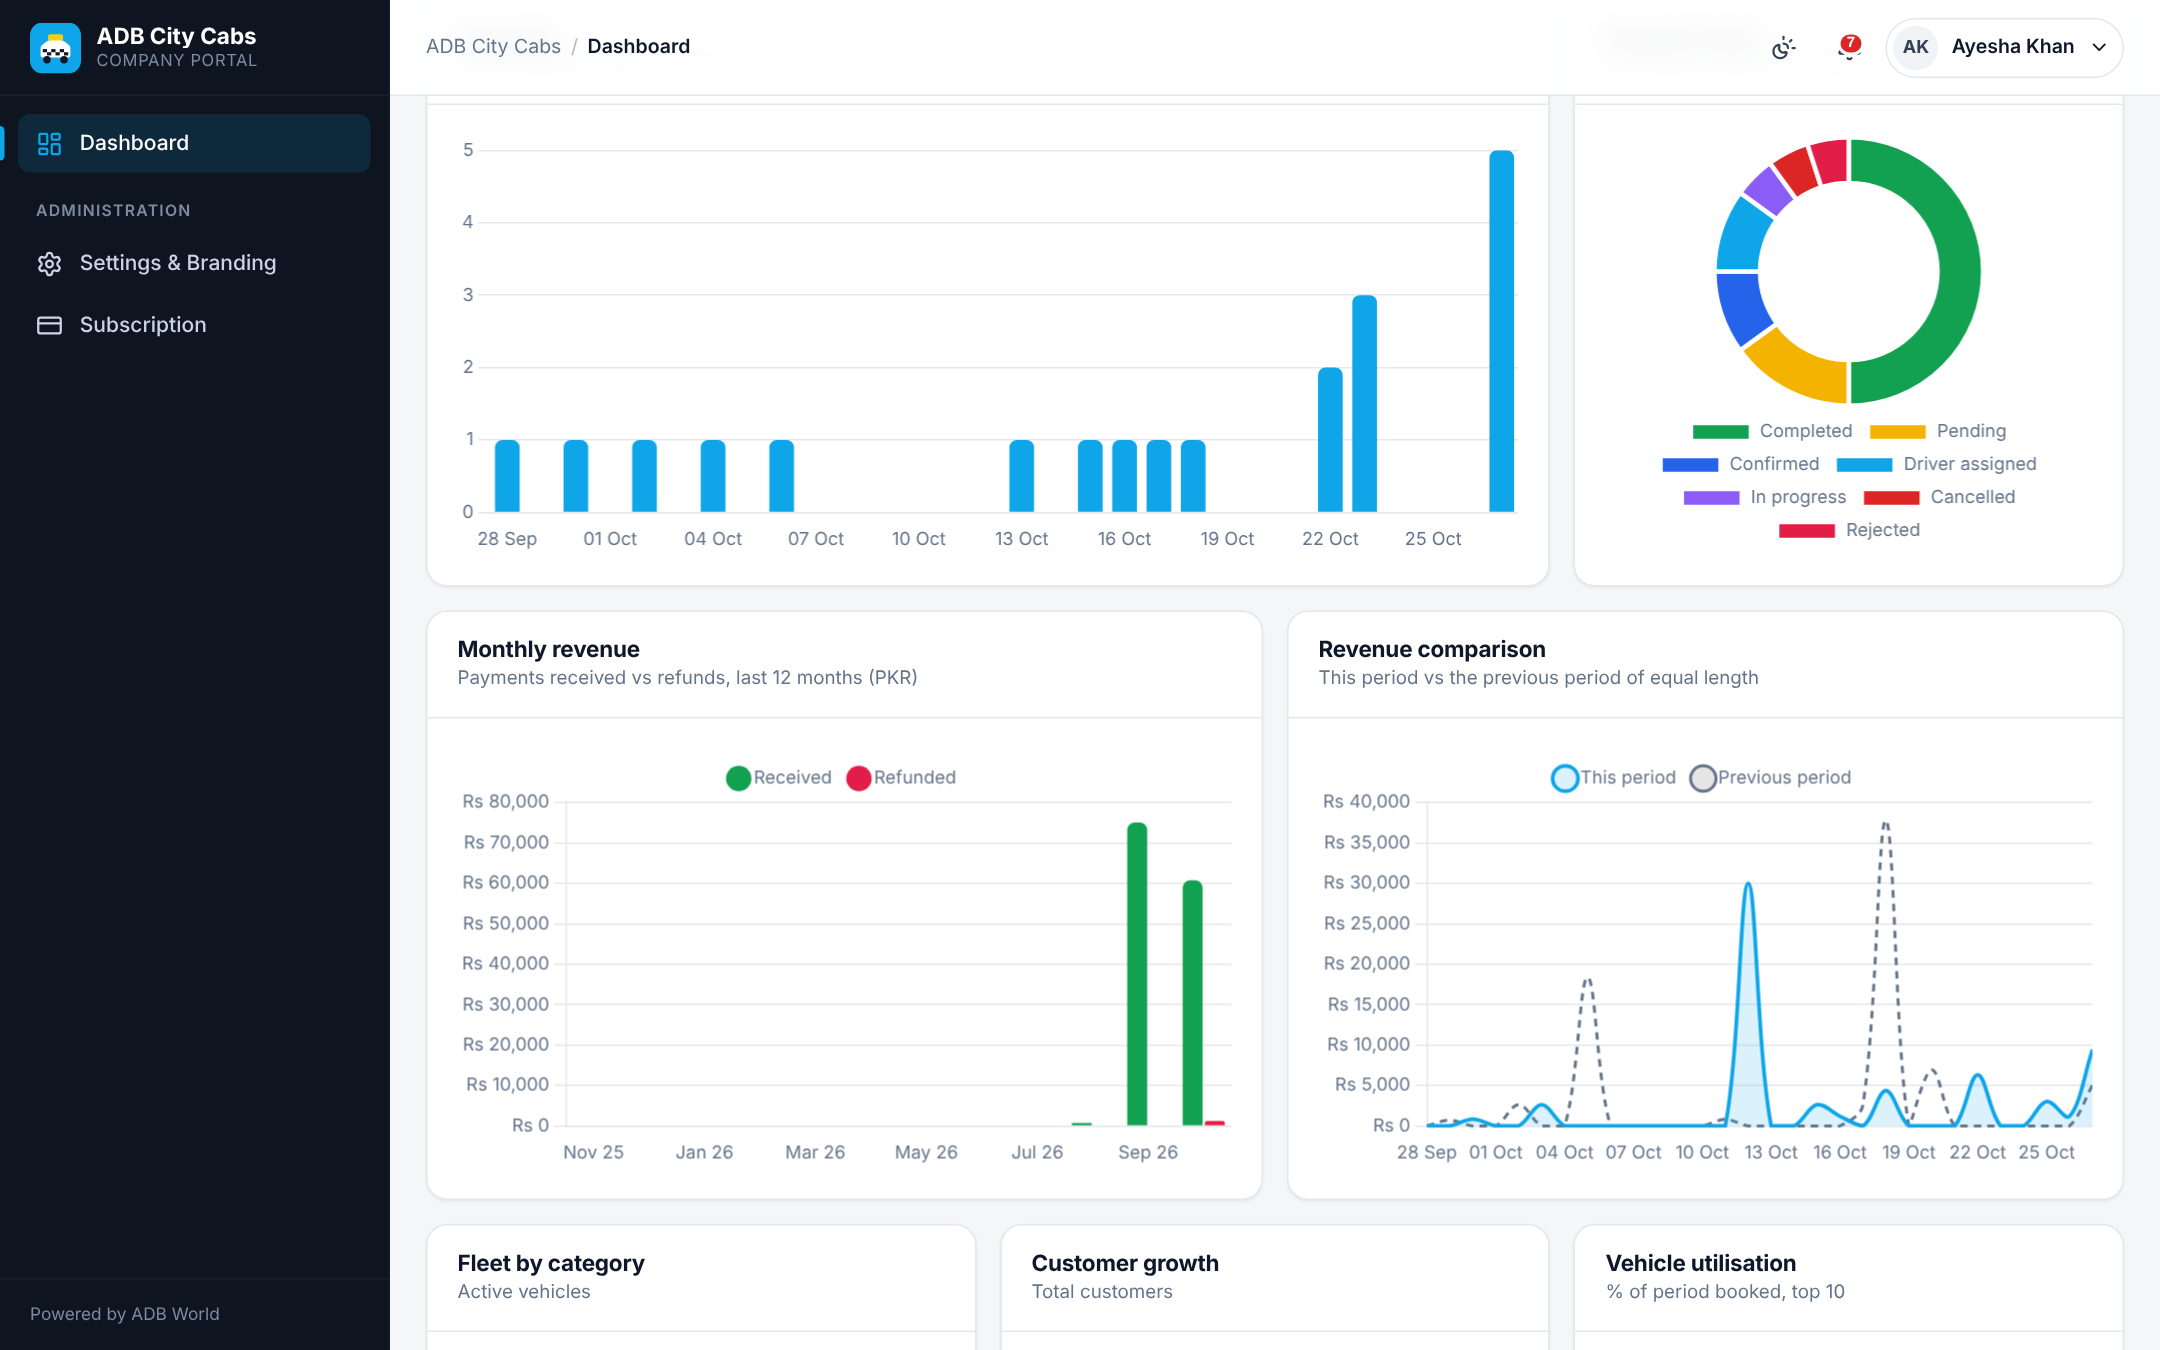Image resolution: width=2160 pixels, height=1350 pixels.
Task: Click the Driver assigned legend swatch
Action: (1864, 465)
